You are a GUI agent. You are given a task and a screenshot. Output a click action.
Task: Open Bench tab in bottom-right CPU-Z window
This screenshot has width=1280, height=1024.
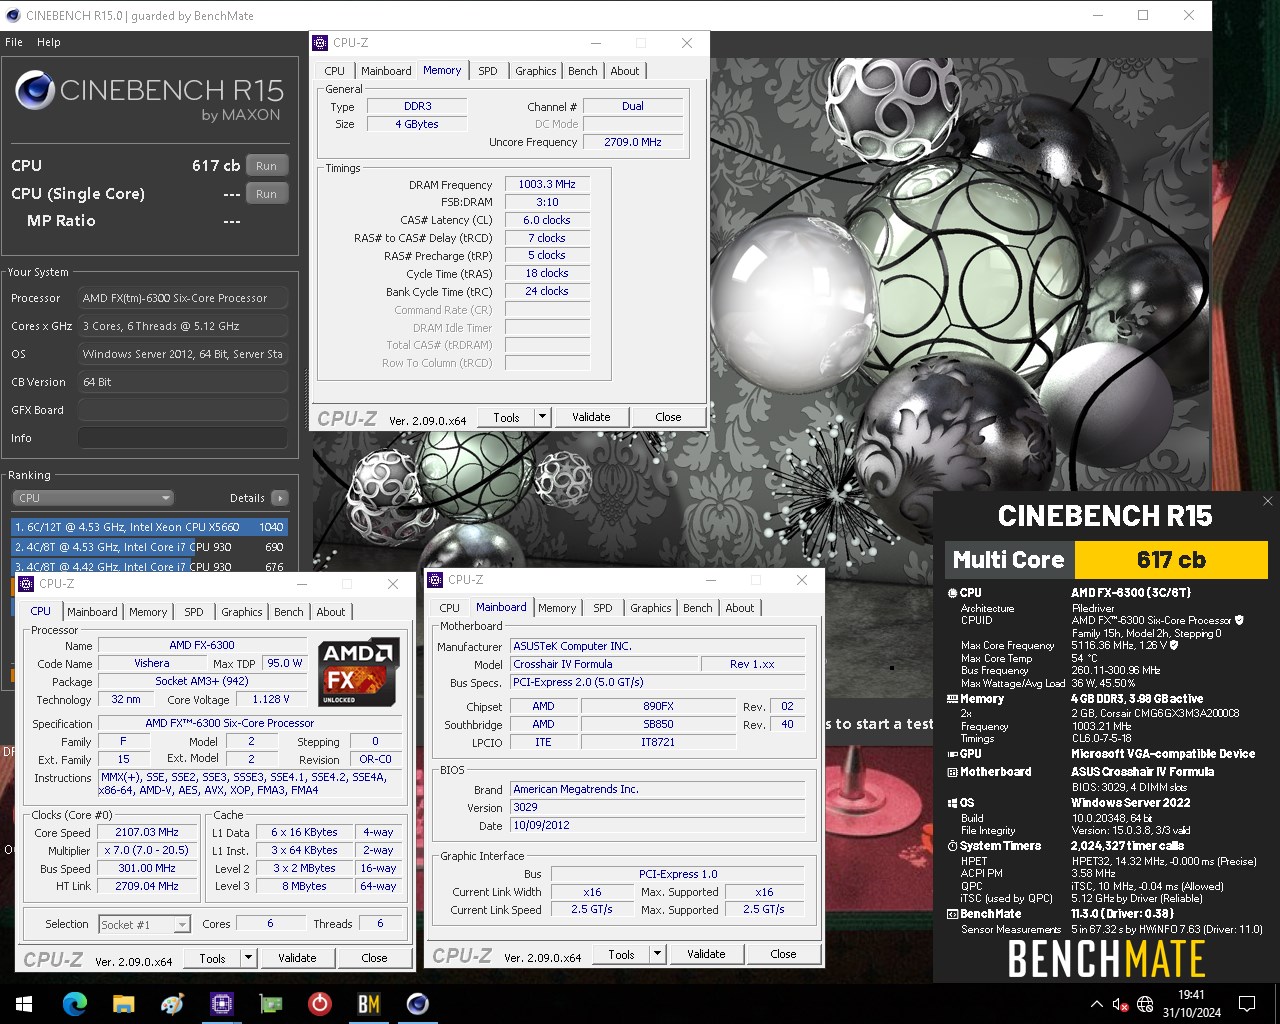coord(698,608)
